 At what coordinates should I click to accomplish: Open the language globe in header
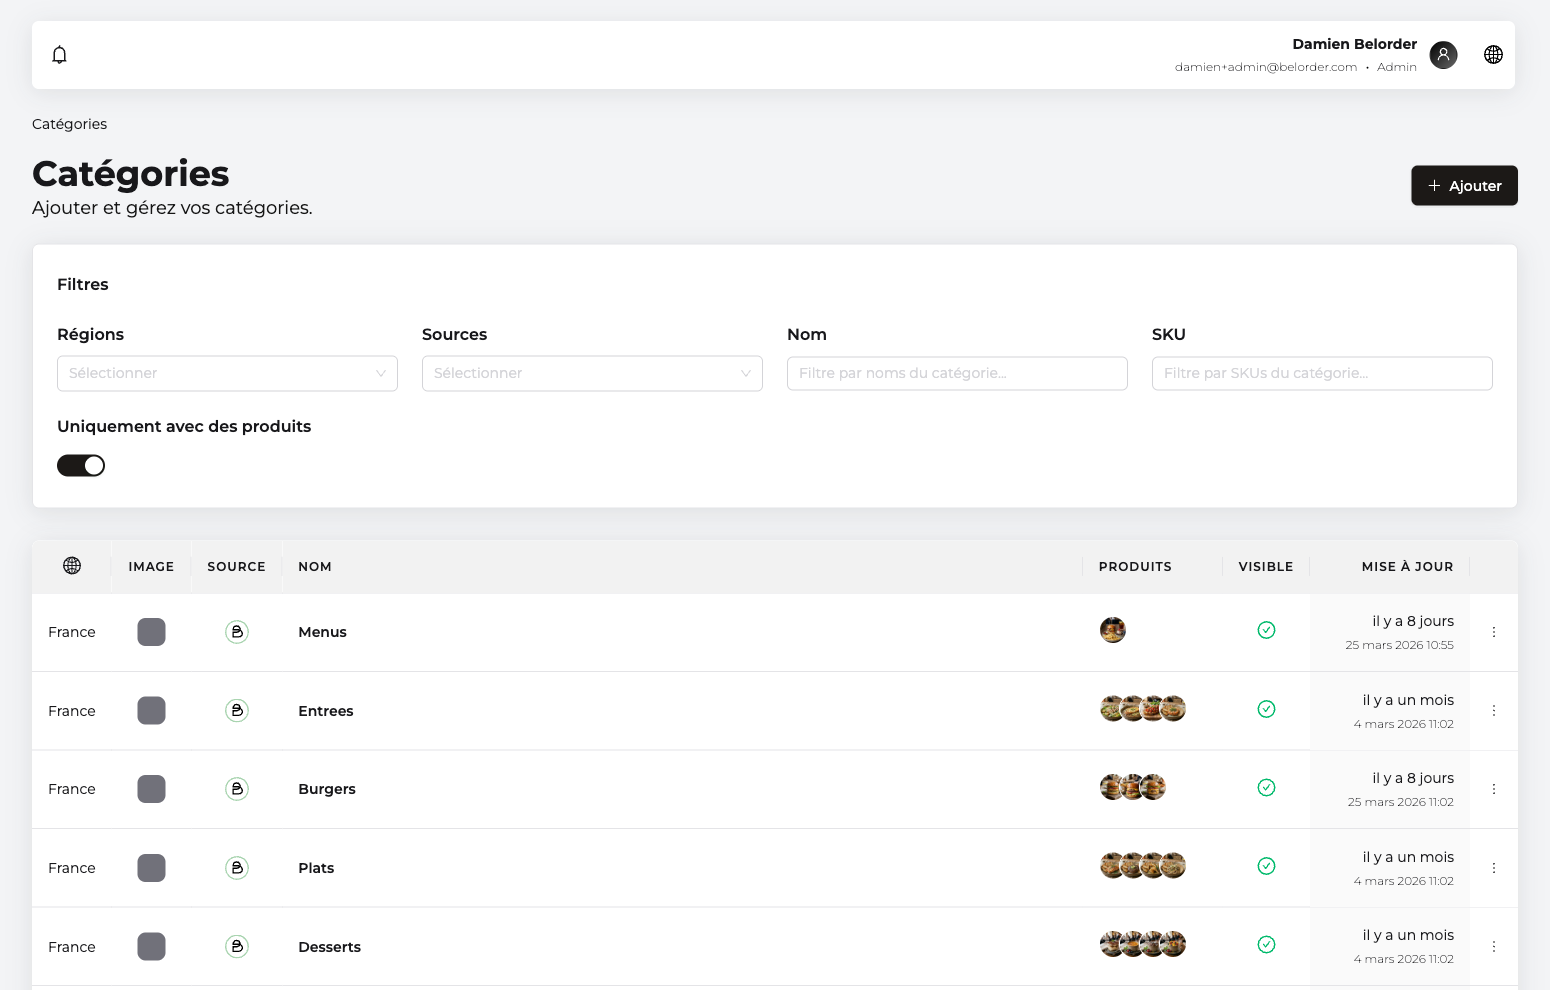pyautogui.click(x=1493, y=55)
